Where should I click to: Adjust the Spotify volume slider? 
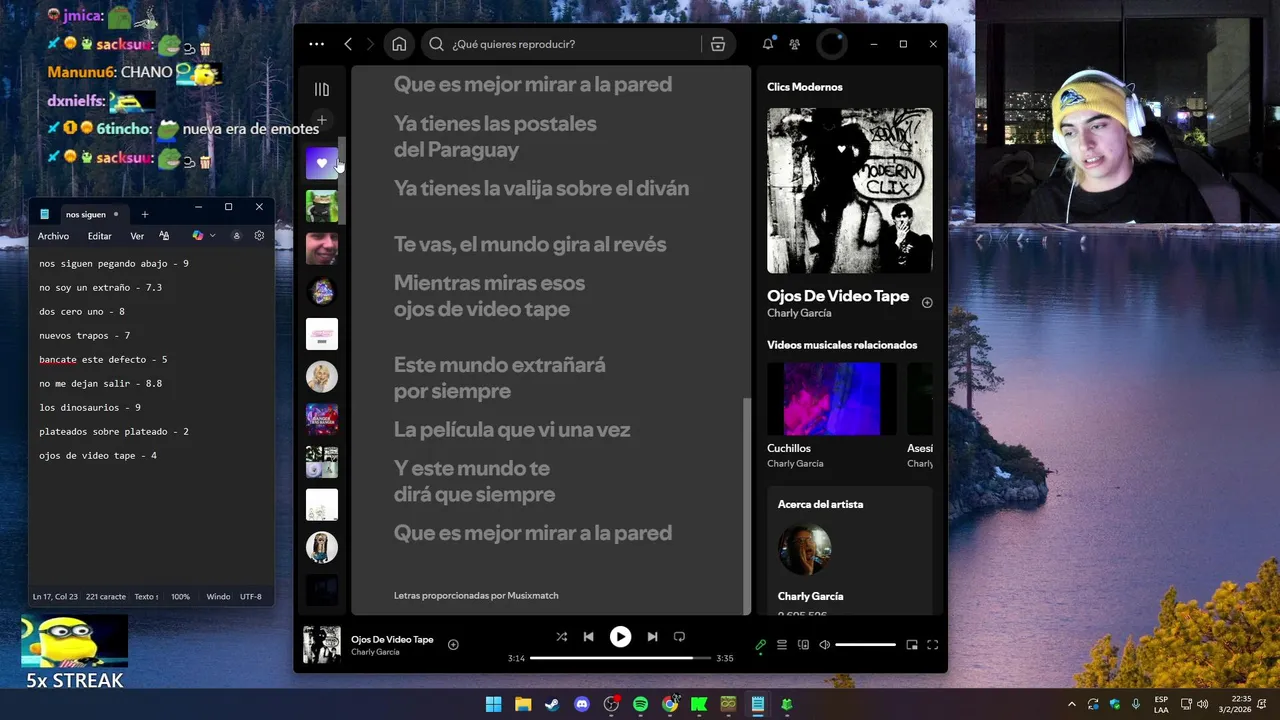pyautogui.click(x=866, y=645)
